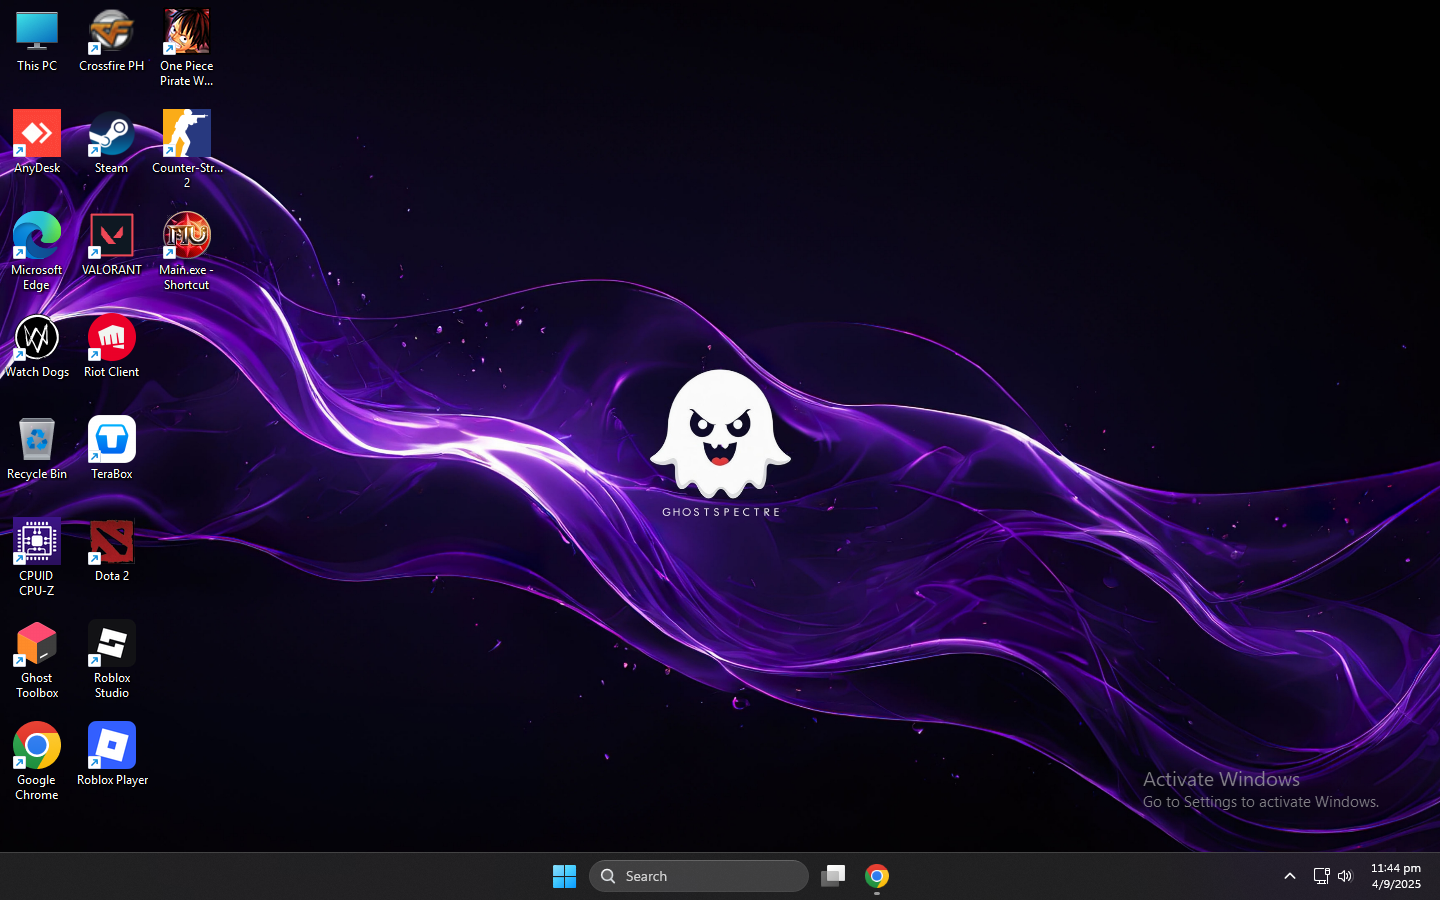Expand the hidden system tray icons
Screen dimensions: 1440x900
point(1290,876)
